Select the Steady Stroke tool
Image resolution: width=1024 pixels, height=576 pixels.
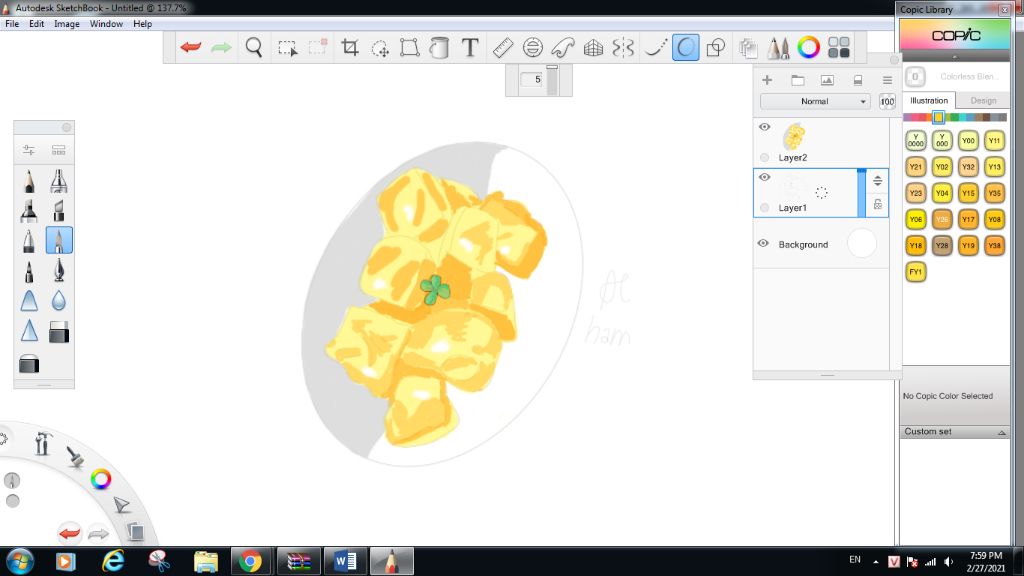pos(654,47)
